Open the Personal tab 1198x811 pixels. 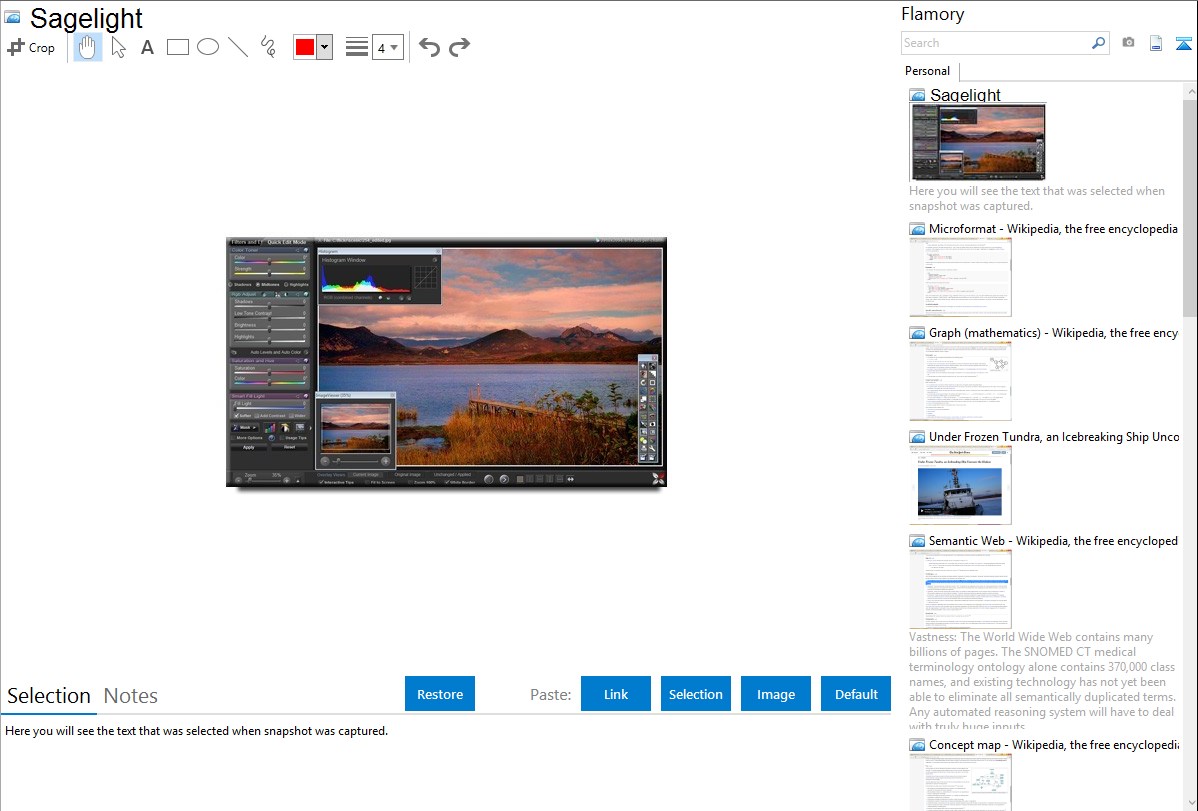927,71
